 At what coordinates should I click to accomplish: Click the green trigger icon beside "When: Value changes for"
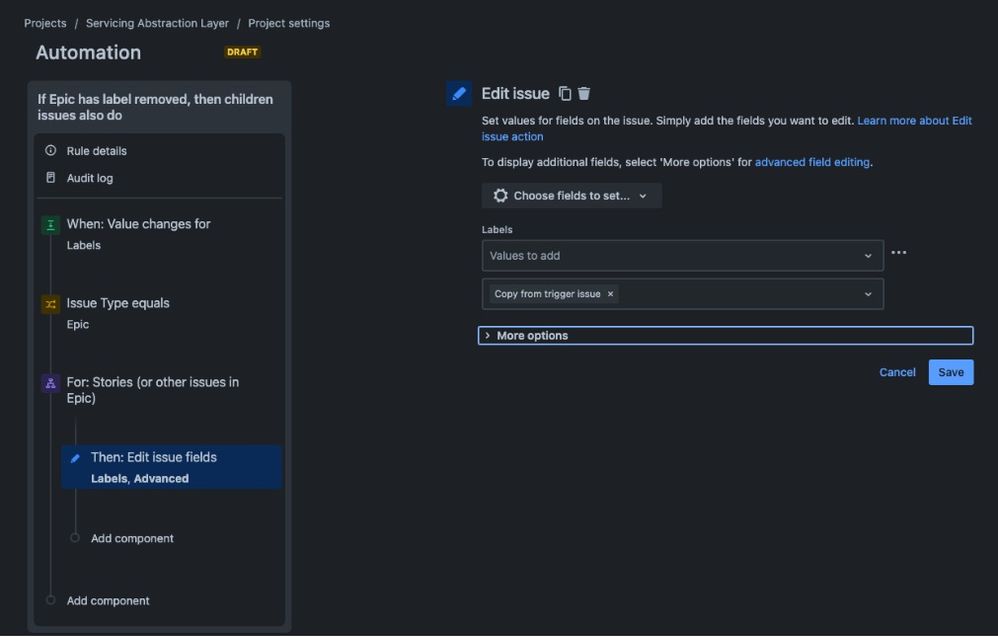pyautogui.click(x=50, y=224)
